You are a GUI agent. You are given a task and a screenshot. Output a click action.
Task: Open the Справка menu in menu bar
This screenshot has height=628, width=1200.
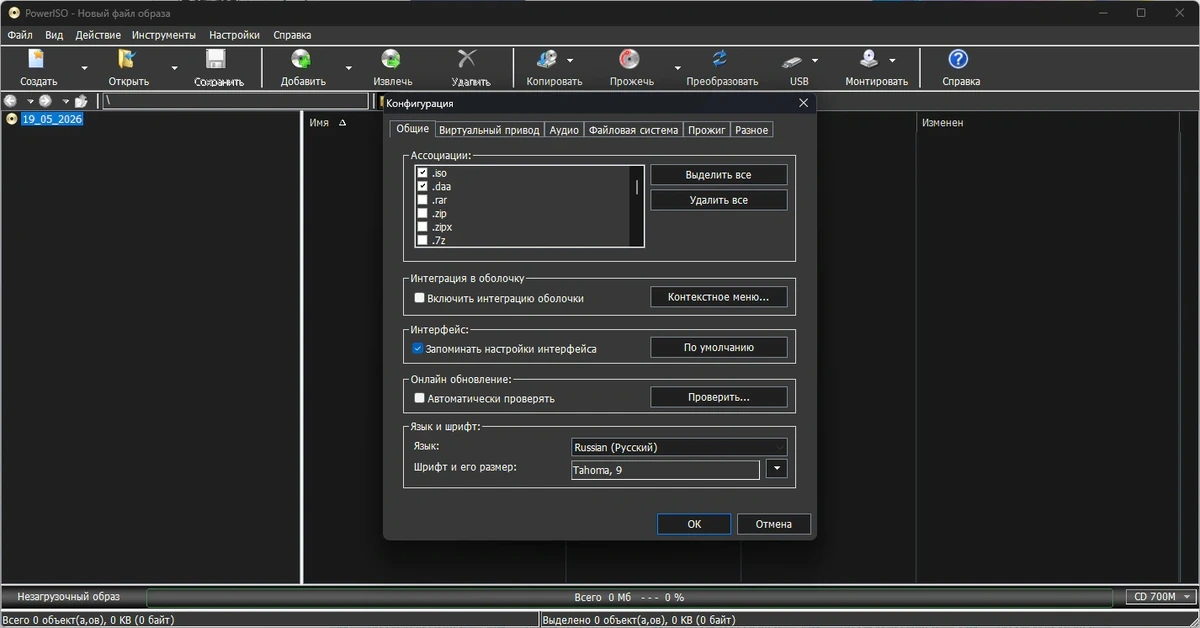(292, 35)
